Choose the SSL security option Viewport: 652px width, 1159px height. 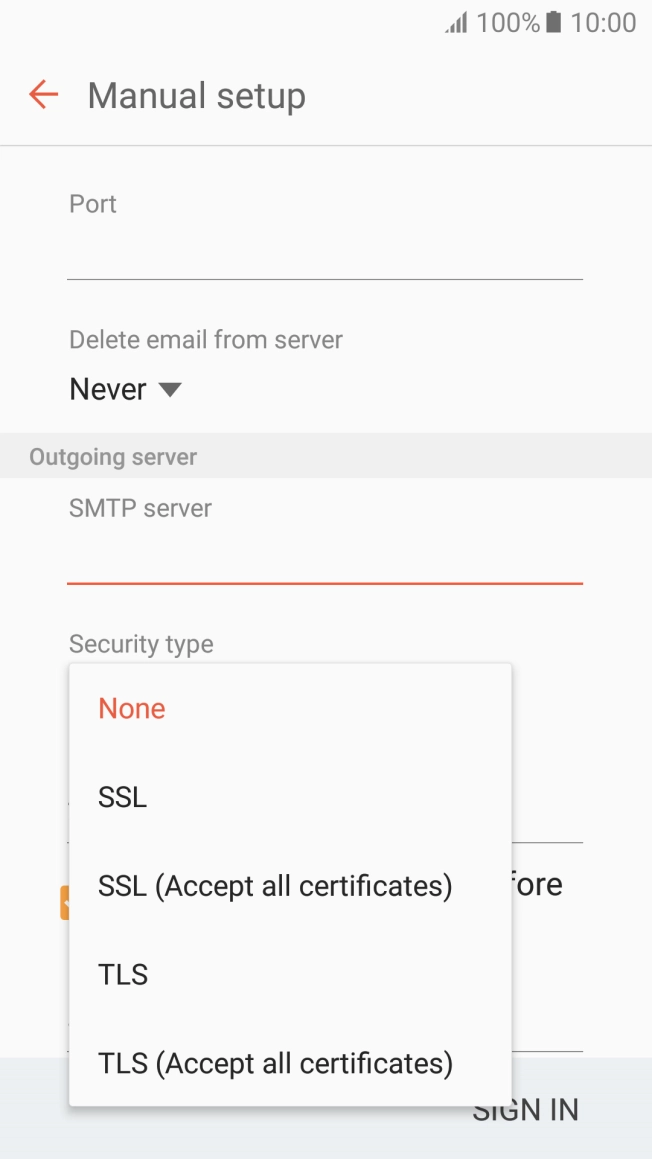(123, 797)
